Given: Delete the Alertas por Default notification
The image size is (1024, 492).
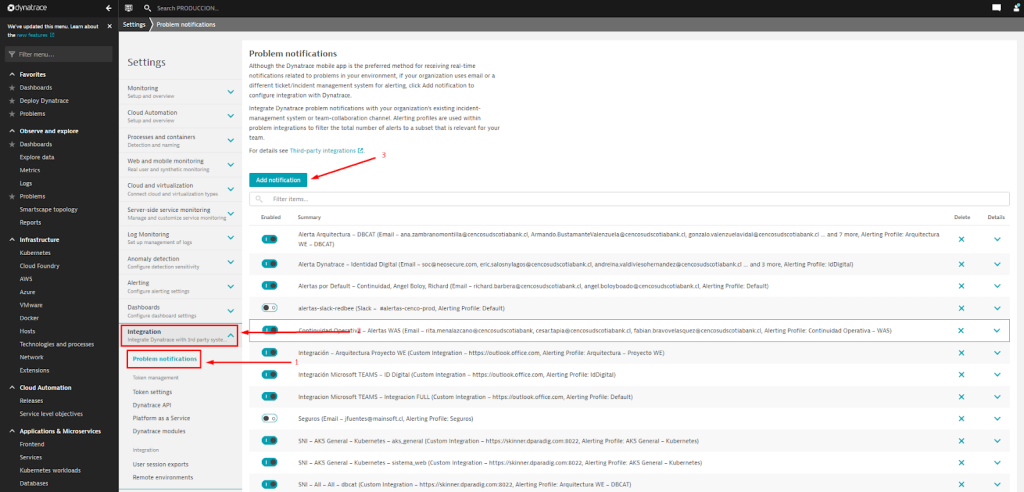Looking at the screenshot, I should (961, 286).
